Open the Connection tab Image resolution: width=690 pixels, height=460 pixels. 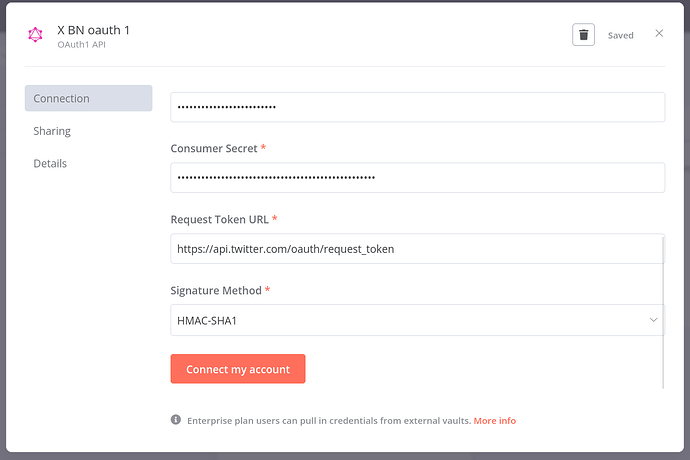(88, 98)
